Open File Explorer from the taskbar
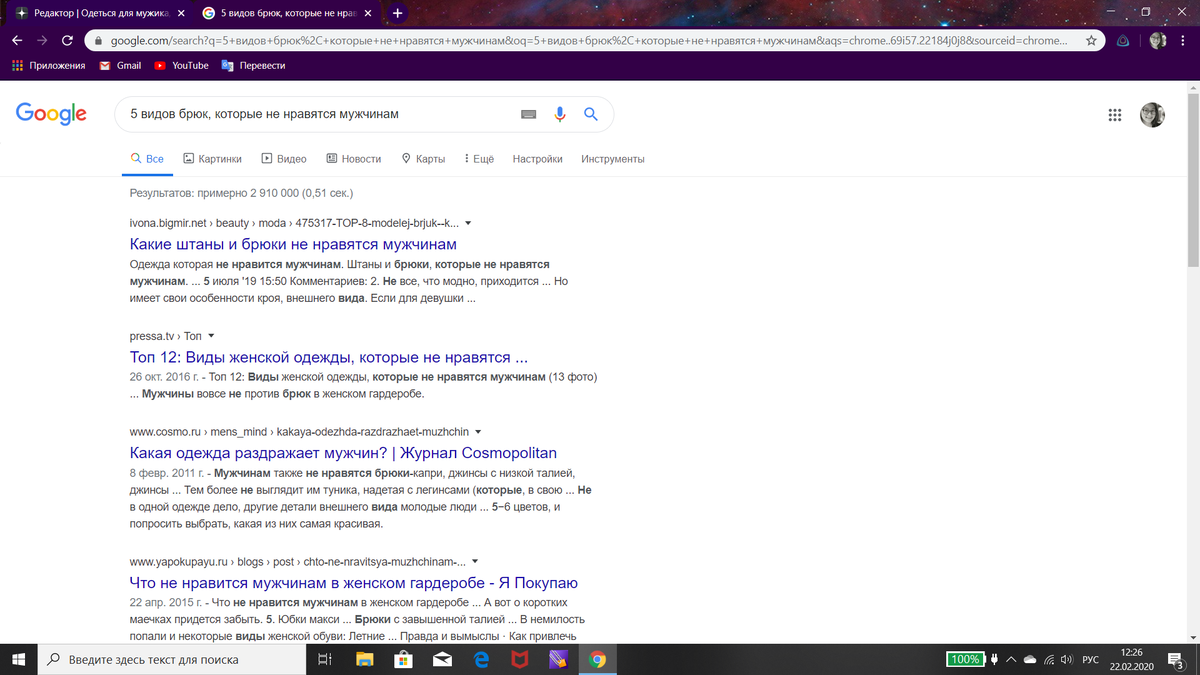The image size is (1200, 675). click(364, 659)
